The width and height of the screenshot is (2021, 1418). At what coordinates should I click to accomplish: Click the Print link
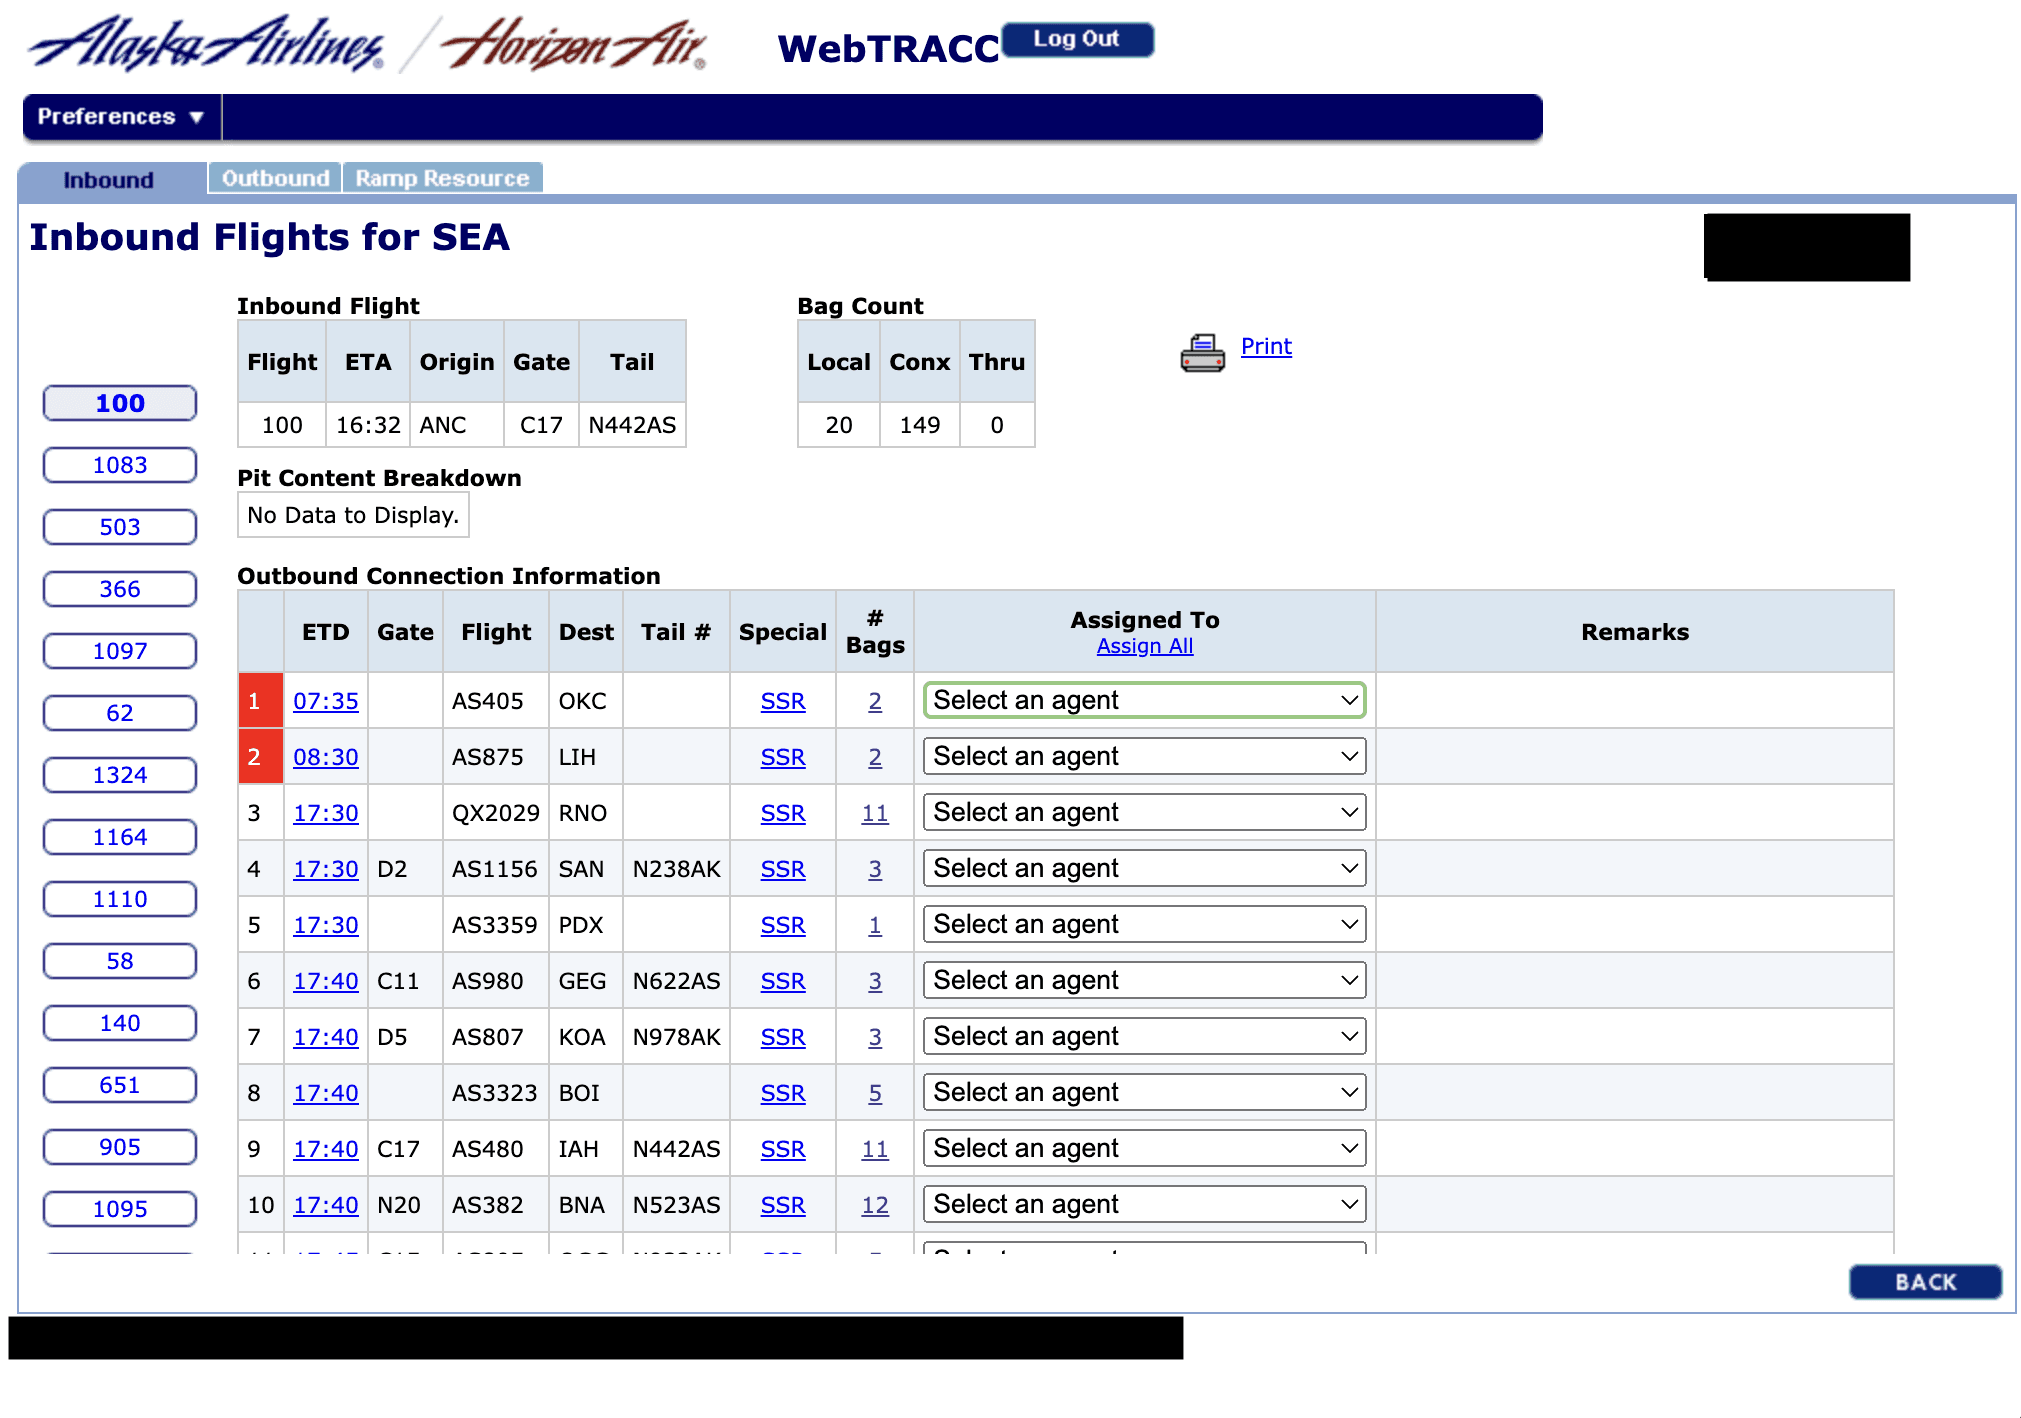(x=1265, y=346)
